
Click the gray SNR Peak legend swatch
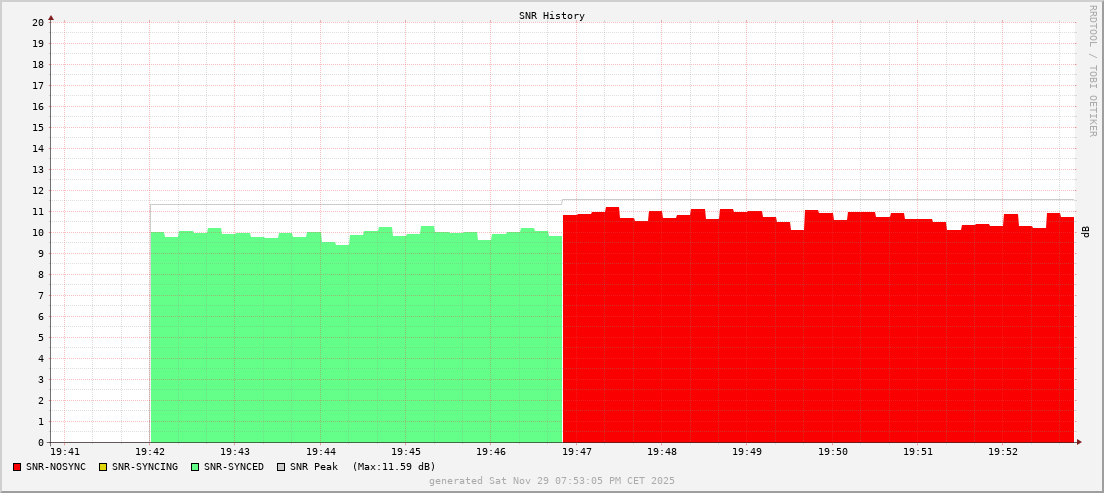[x=281, y=467]
